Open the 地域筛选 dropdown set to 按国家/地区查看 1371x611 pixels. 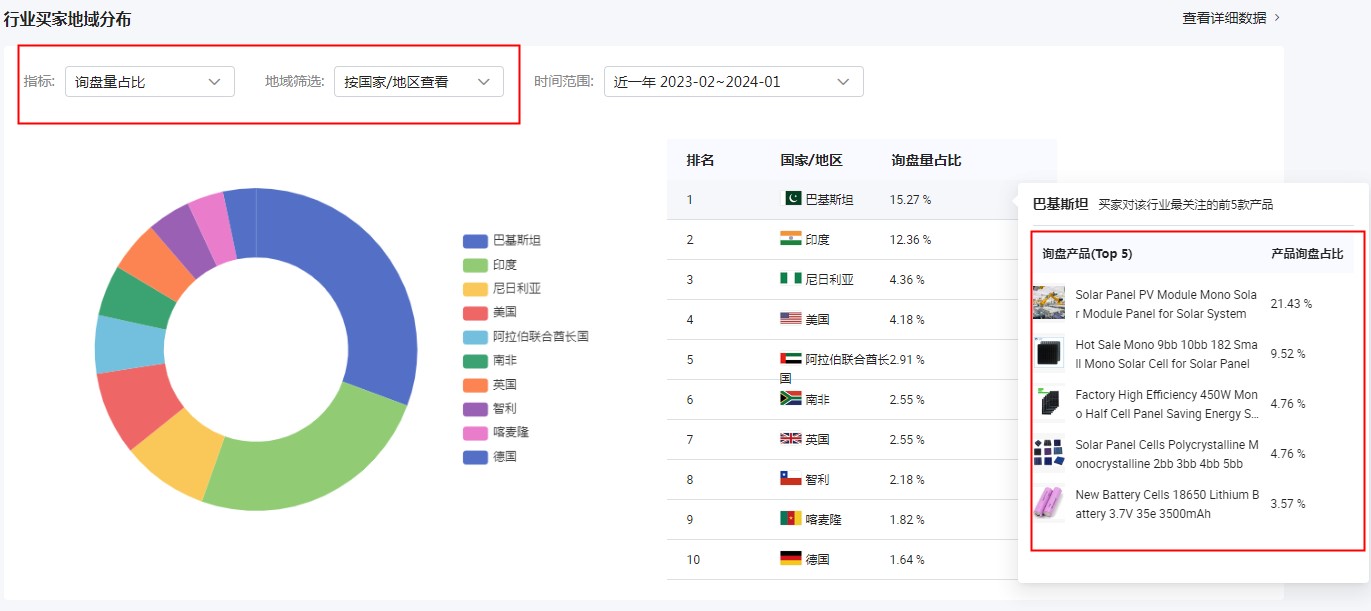coord(419,81)
